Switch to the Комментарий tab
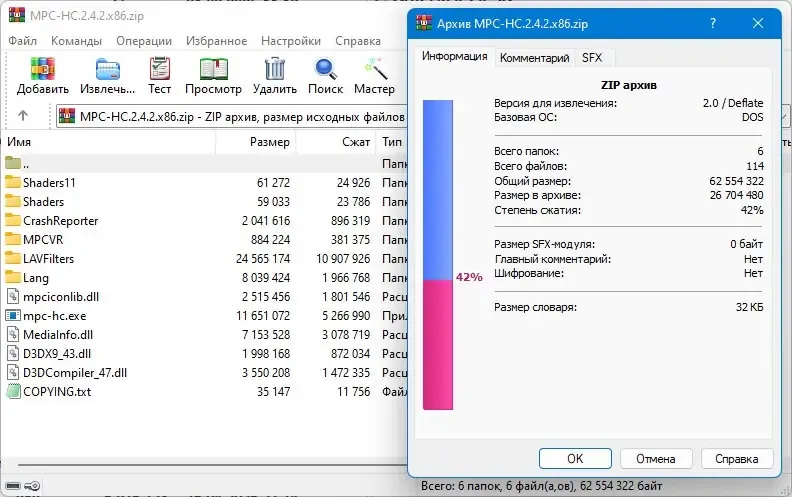 pyautogui.click(x=534, y=58)
